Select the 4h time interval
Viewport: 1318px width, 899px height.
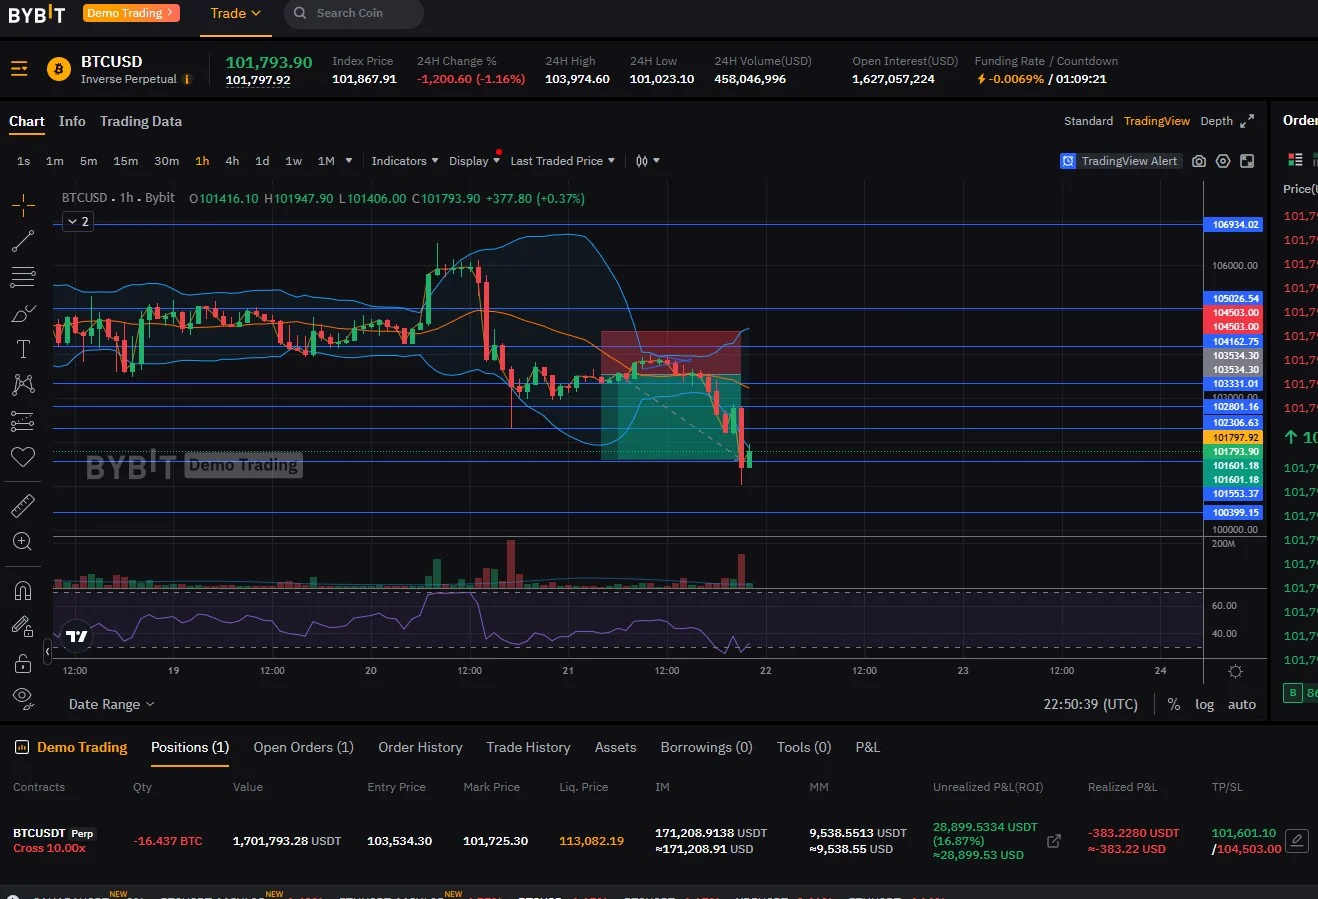(x=232, y=161)
